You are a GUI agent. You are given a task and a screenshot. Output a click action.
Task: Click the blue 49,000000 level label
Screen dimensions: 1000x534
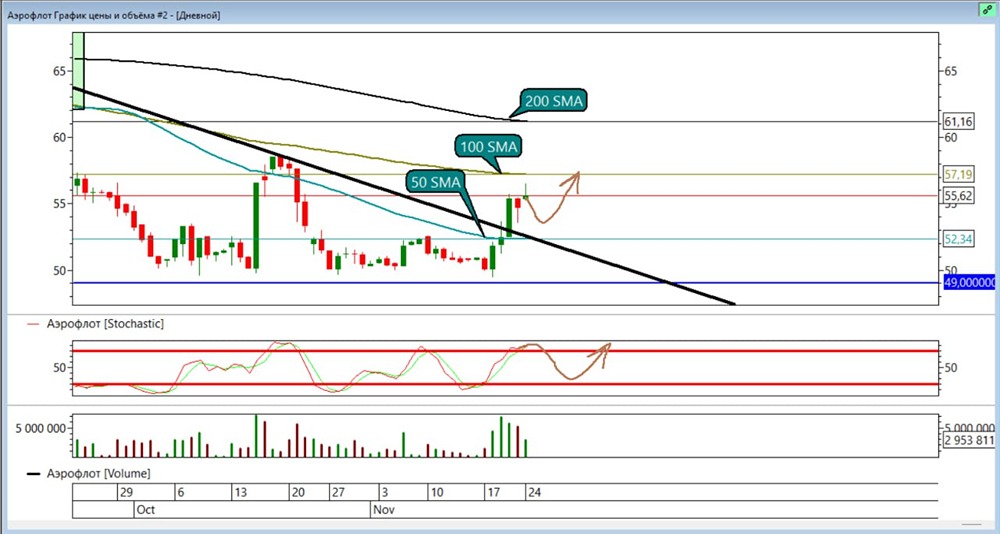click(969, 283)
